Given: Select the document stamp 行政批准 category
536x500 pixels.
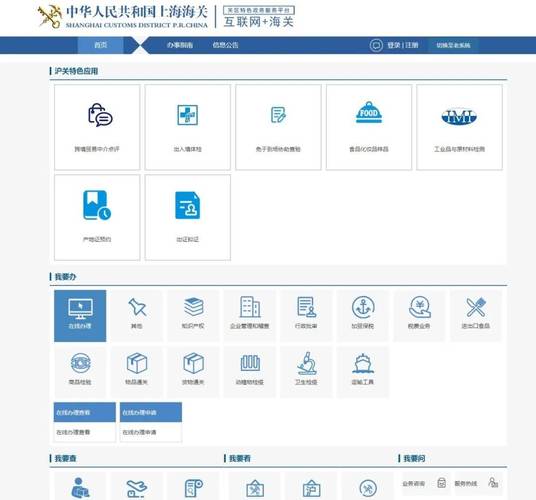Looking at the screenshot, I should point(306,316).
